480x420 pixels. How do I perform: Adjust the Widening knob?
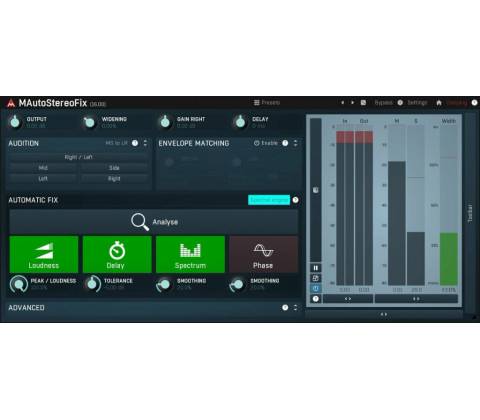click(x=89, y=122)
